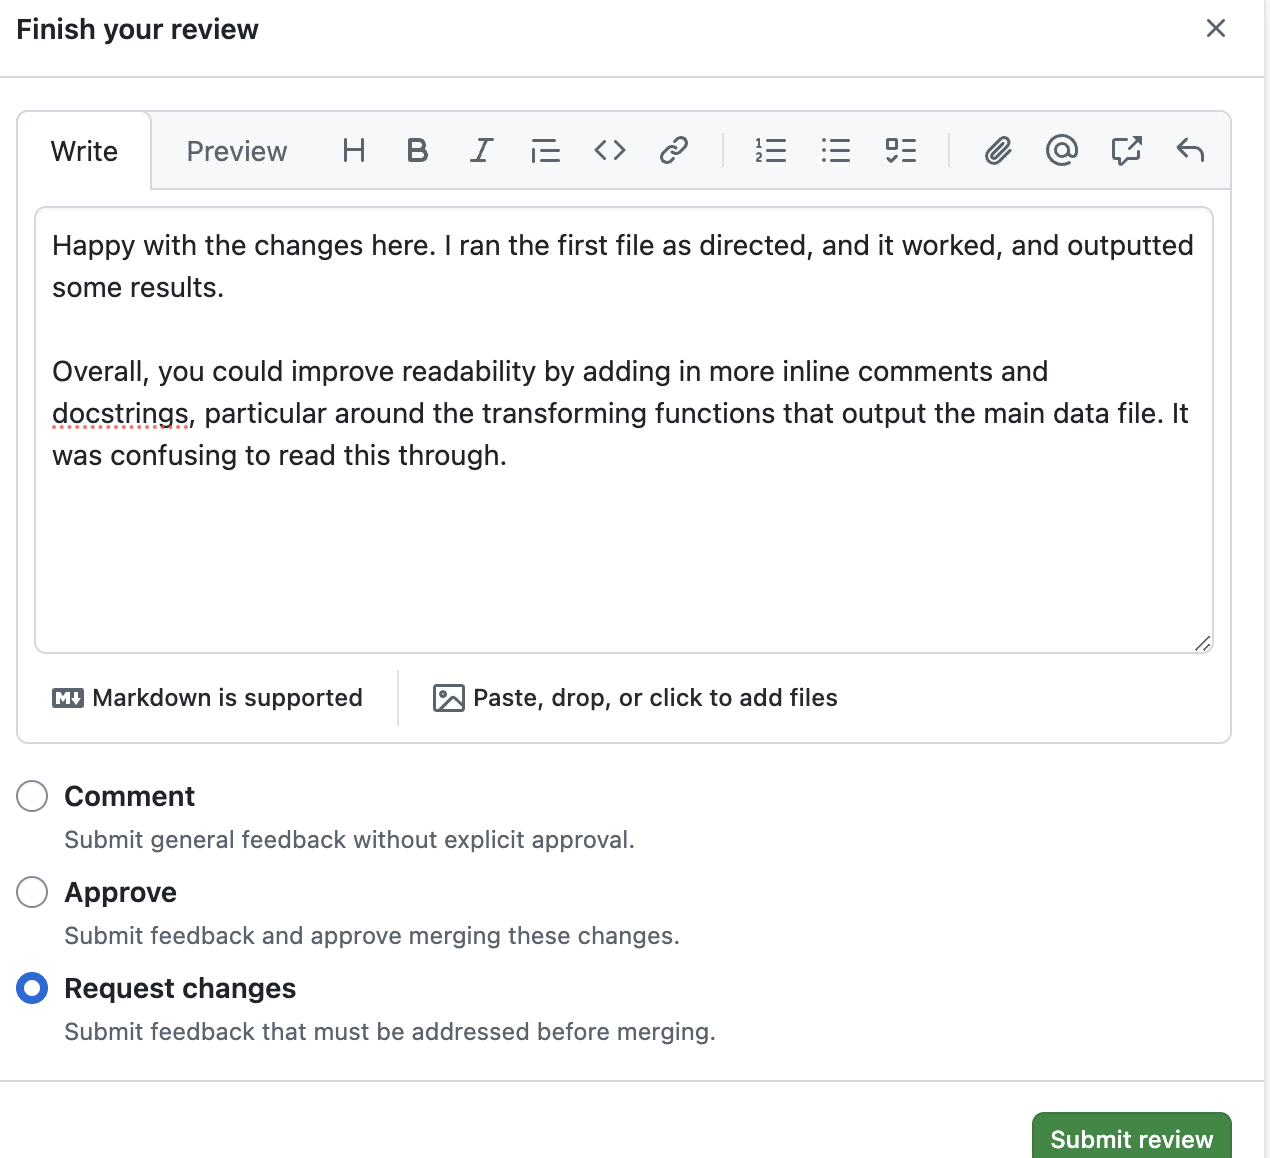Insert a hyperlink
Screen dimensions: 1270x1158
[x=673, y=151]
